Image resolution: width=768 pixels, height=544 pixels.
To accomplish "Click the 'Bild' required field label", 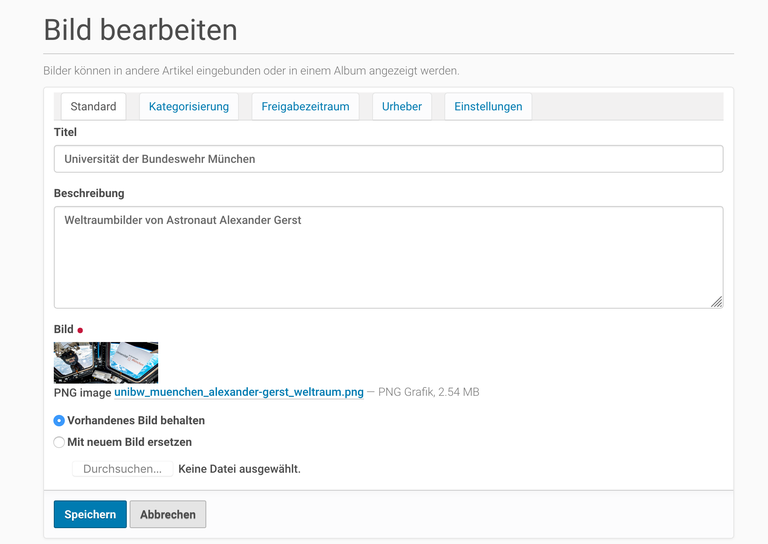I will (x=64, y=329).
